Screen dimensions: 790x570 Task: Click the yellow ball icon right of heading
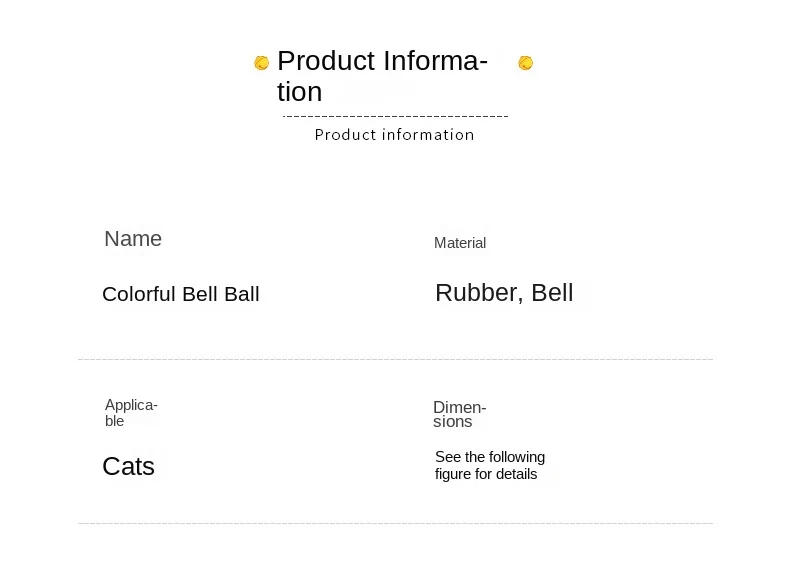525,63
